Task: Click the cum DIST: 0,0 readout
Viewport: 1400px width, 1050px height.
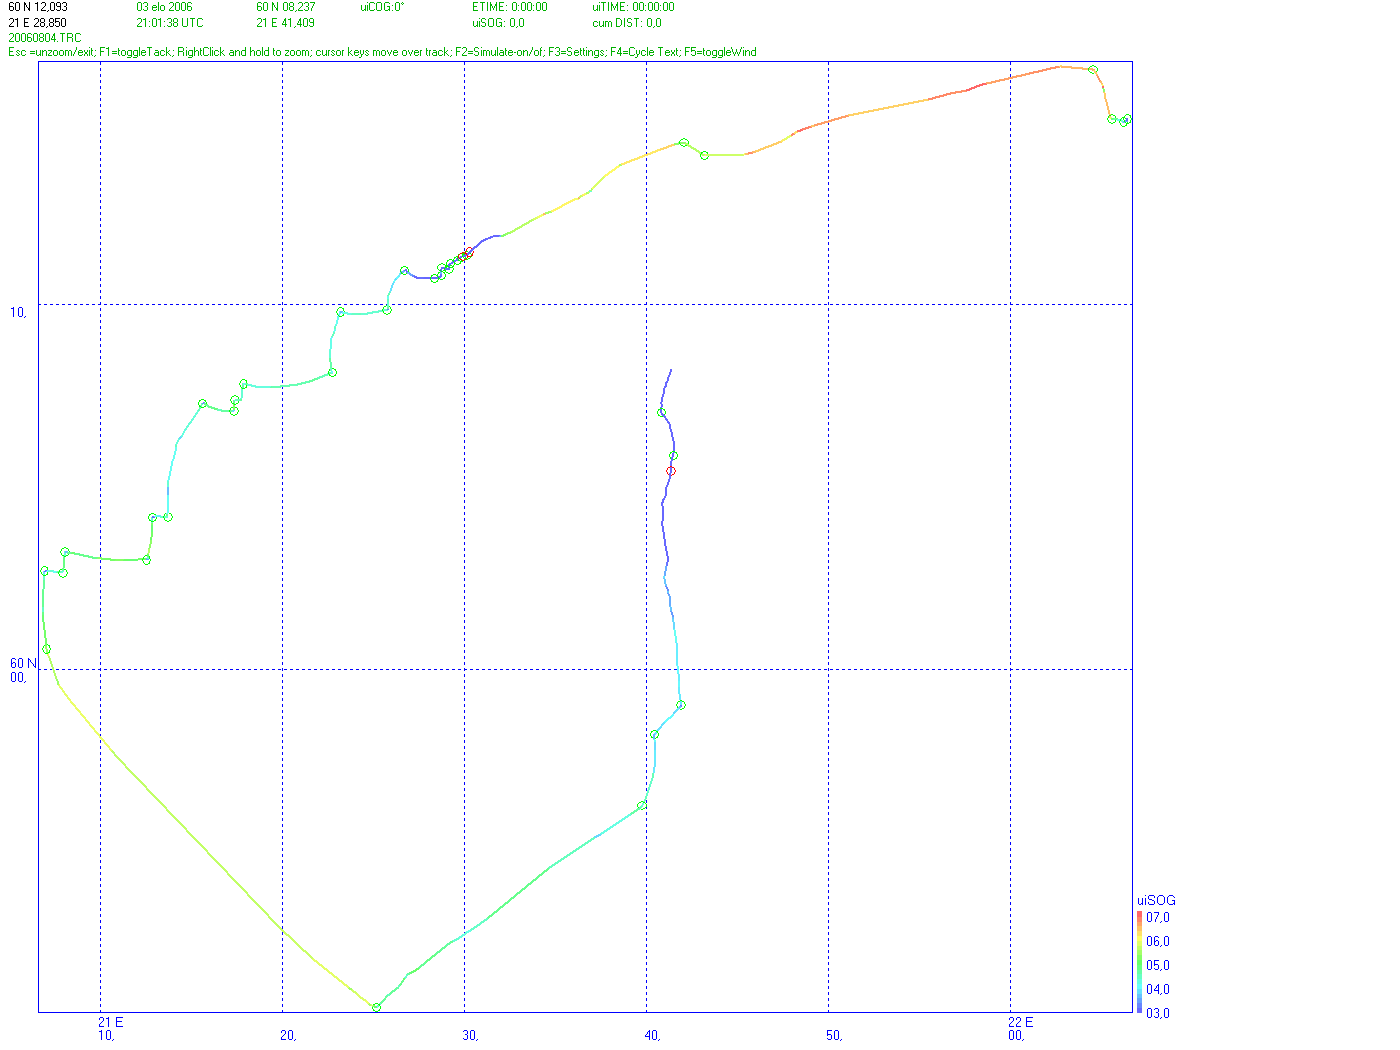Action: pos(627,23)
